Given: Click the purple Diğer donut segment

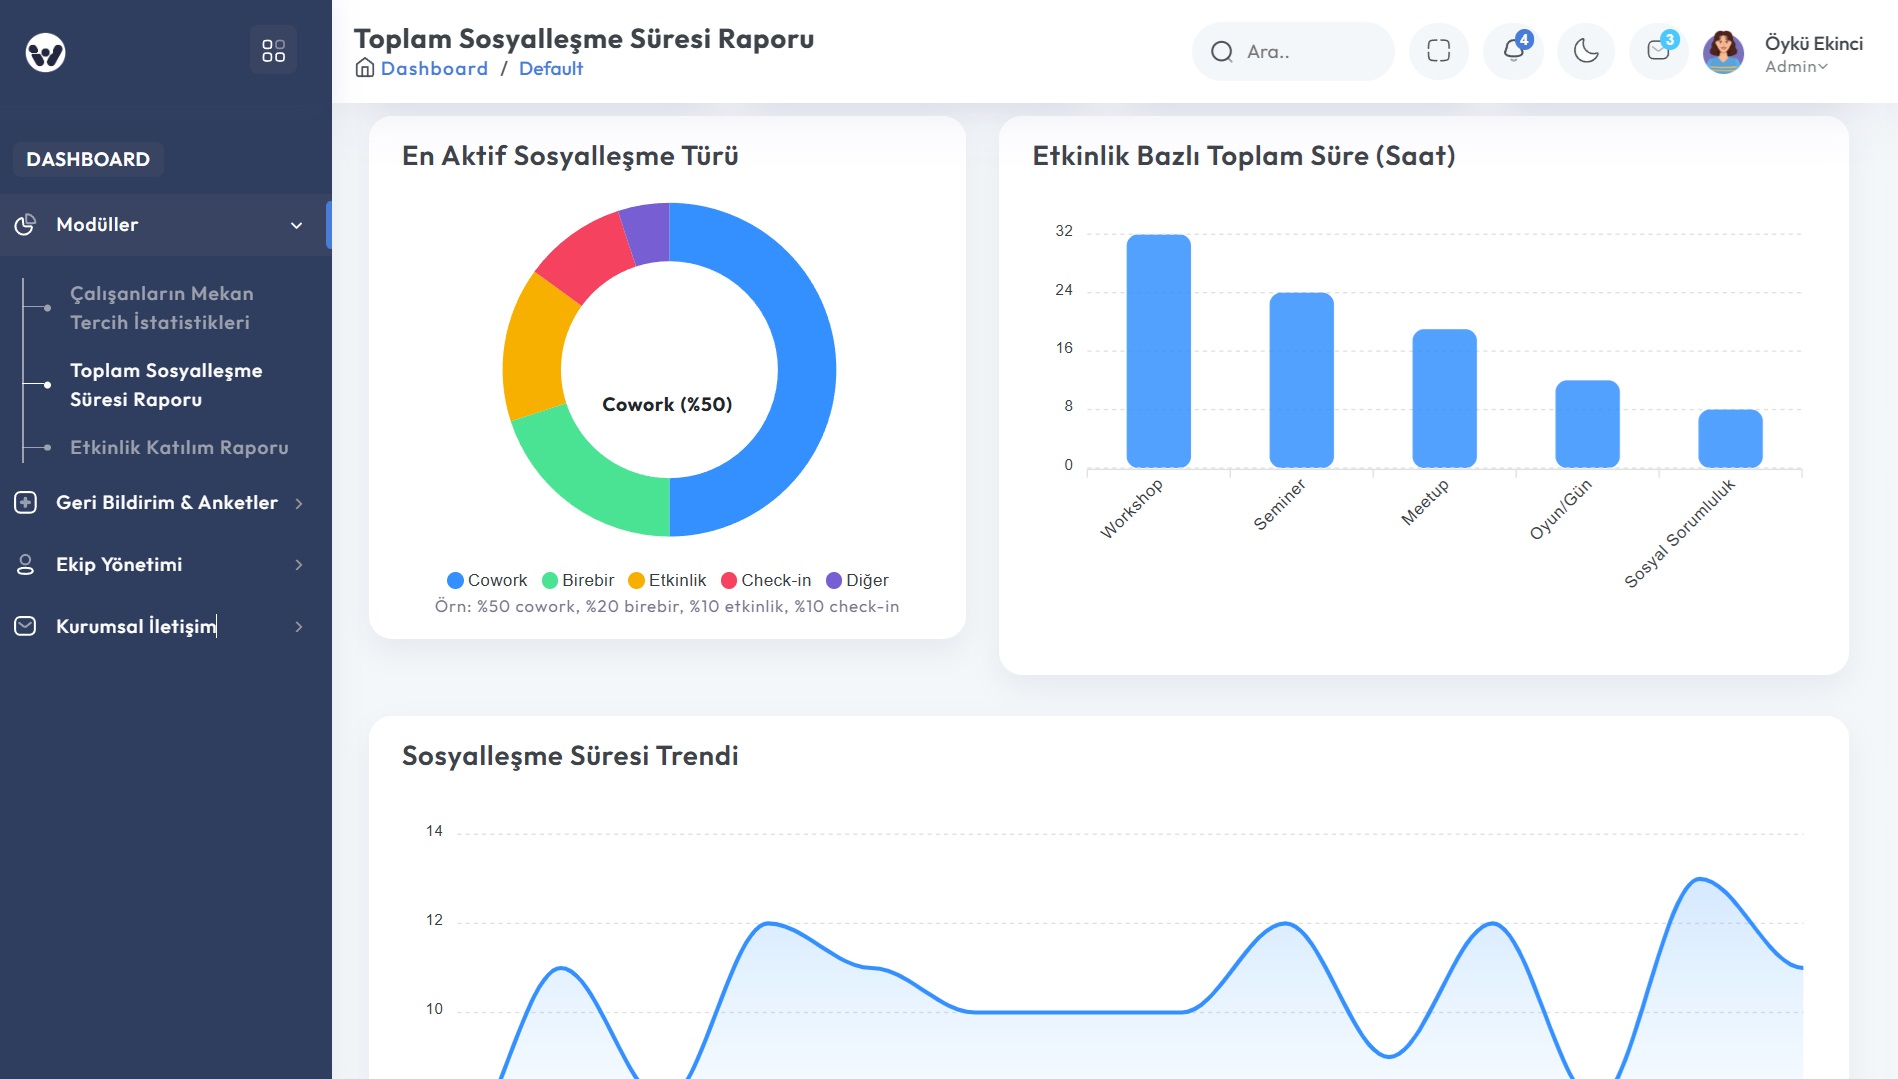Looking at the screenshot, I should point(648,233).
